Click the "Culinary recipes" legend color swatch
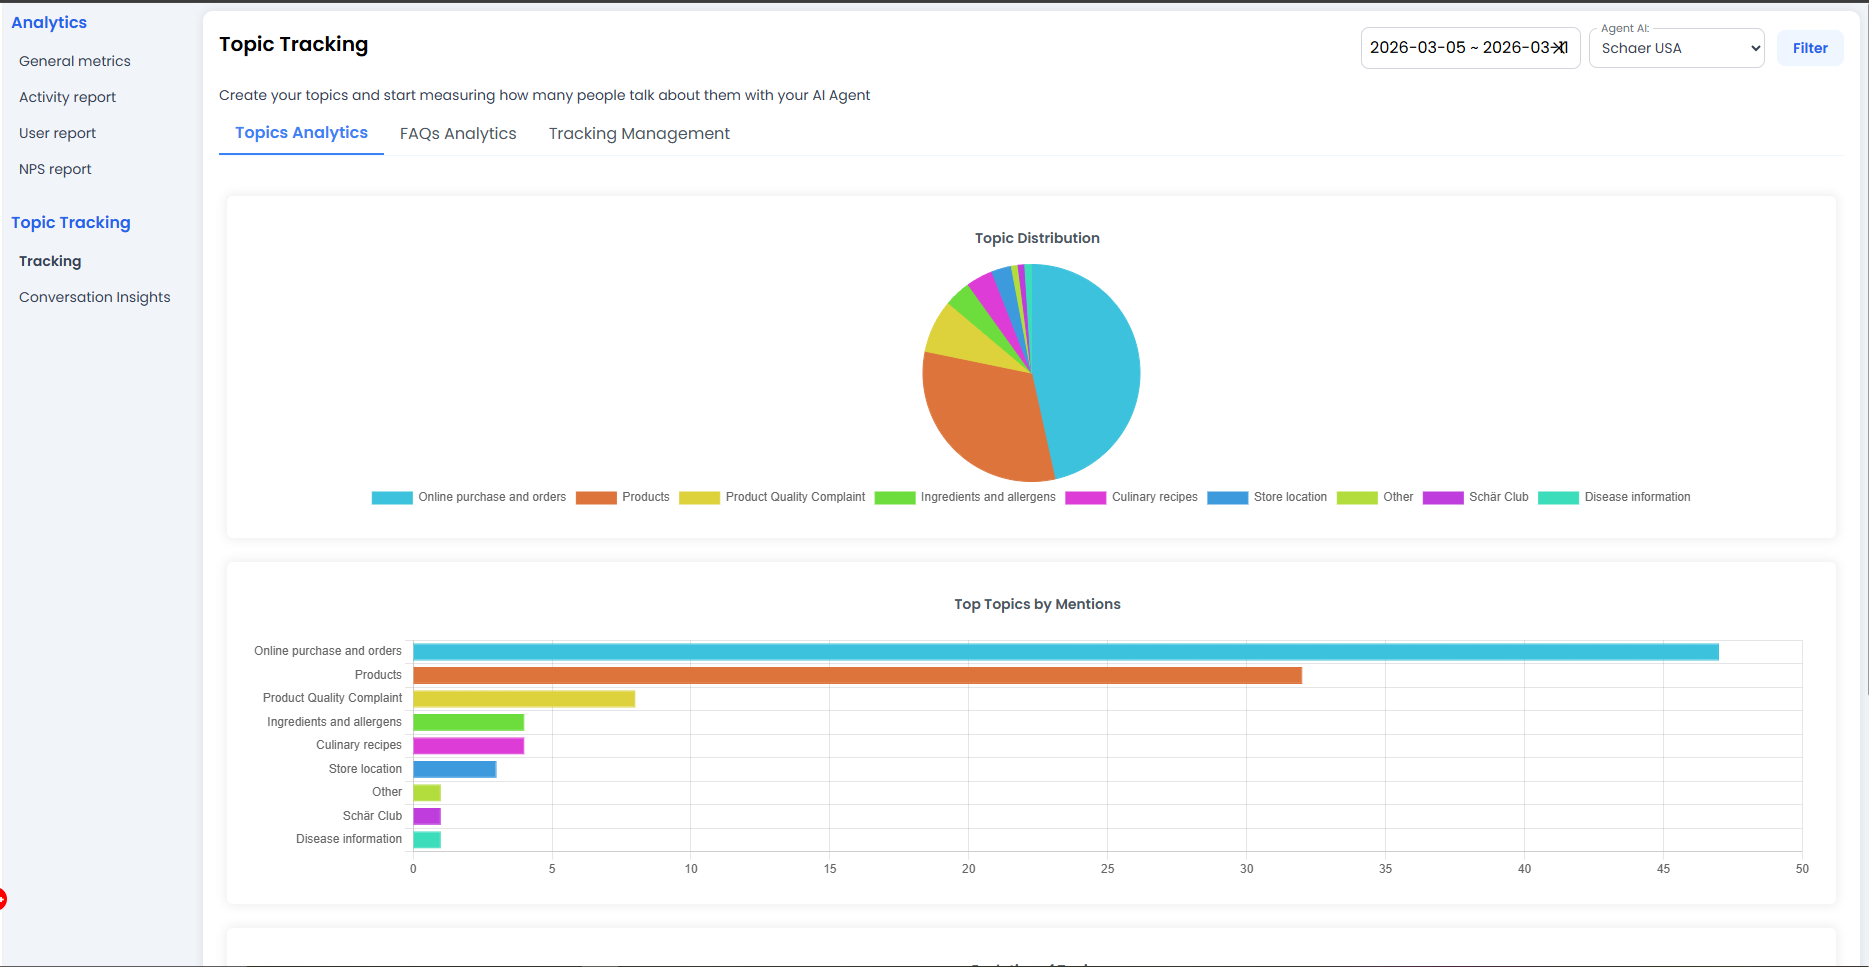Viewport: 1869px width, 967px height. [1085, 497]
